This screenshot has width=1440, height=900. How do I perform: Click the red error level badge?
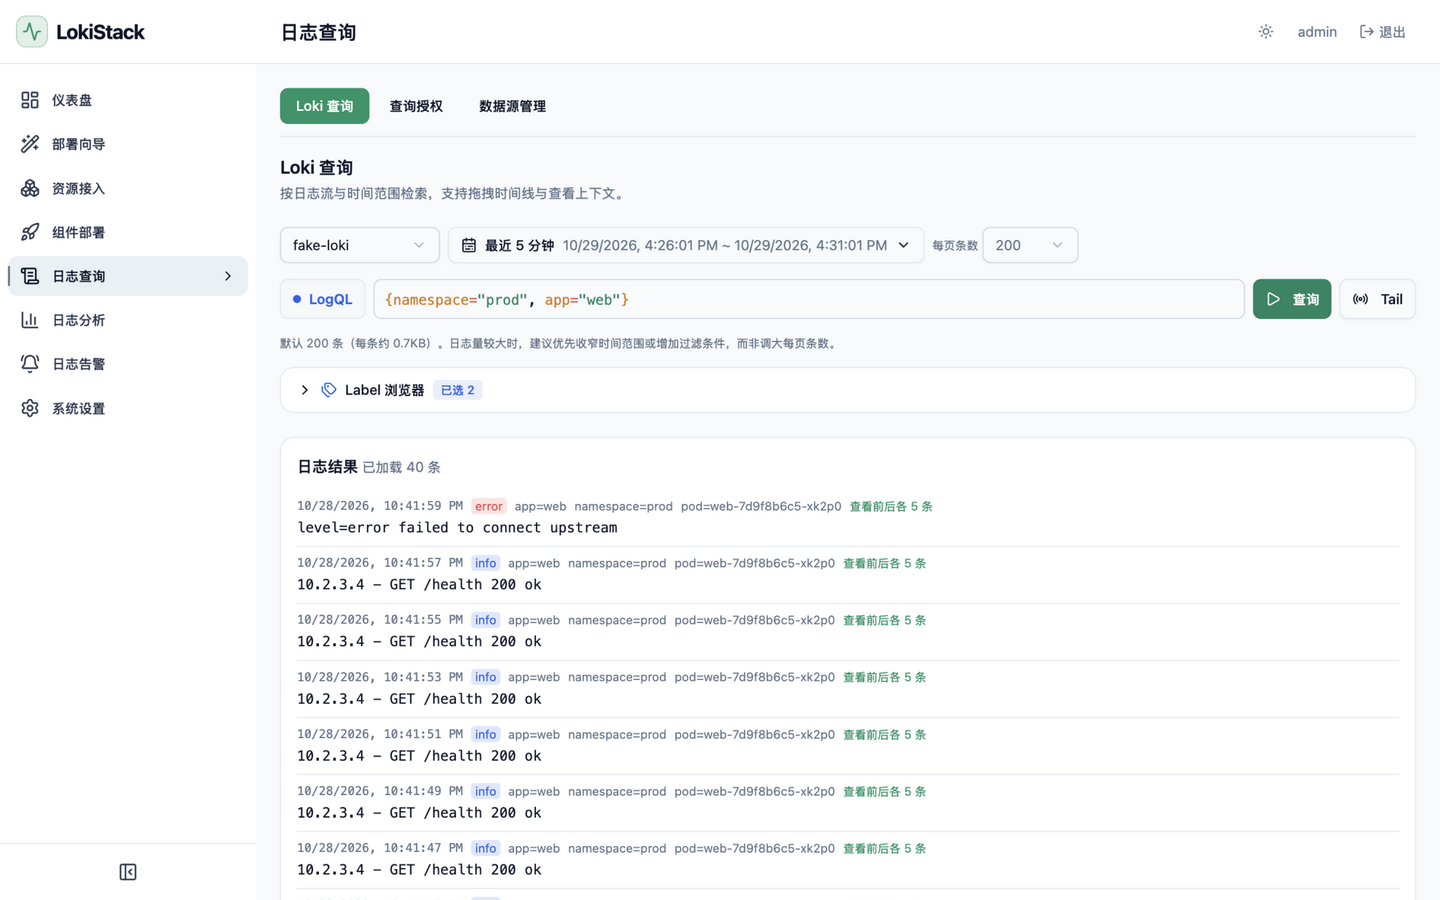pos(489,506)
